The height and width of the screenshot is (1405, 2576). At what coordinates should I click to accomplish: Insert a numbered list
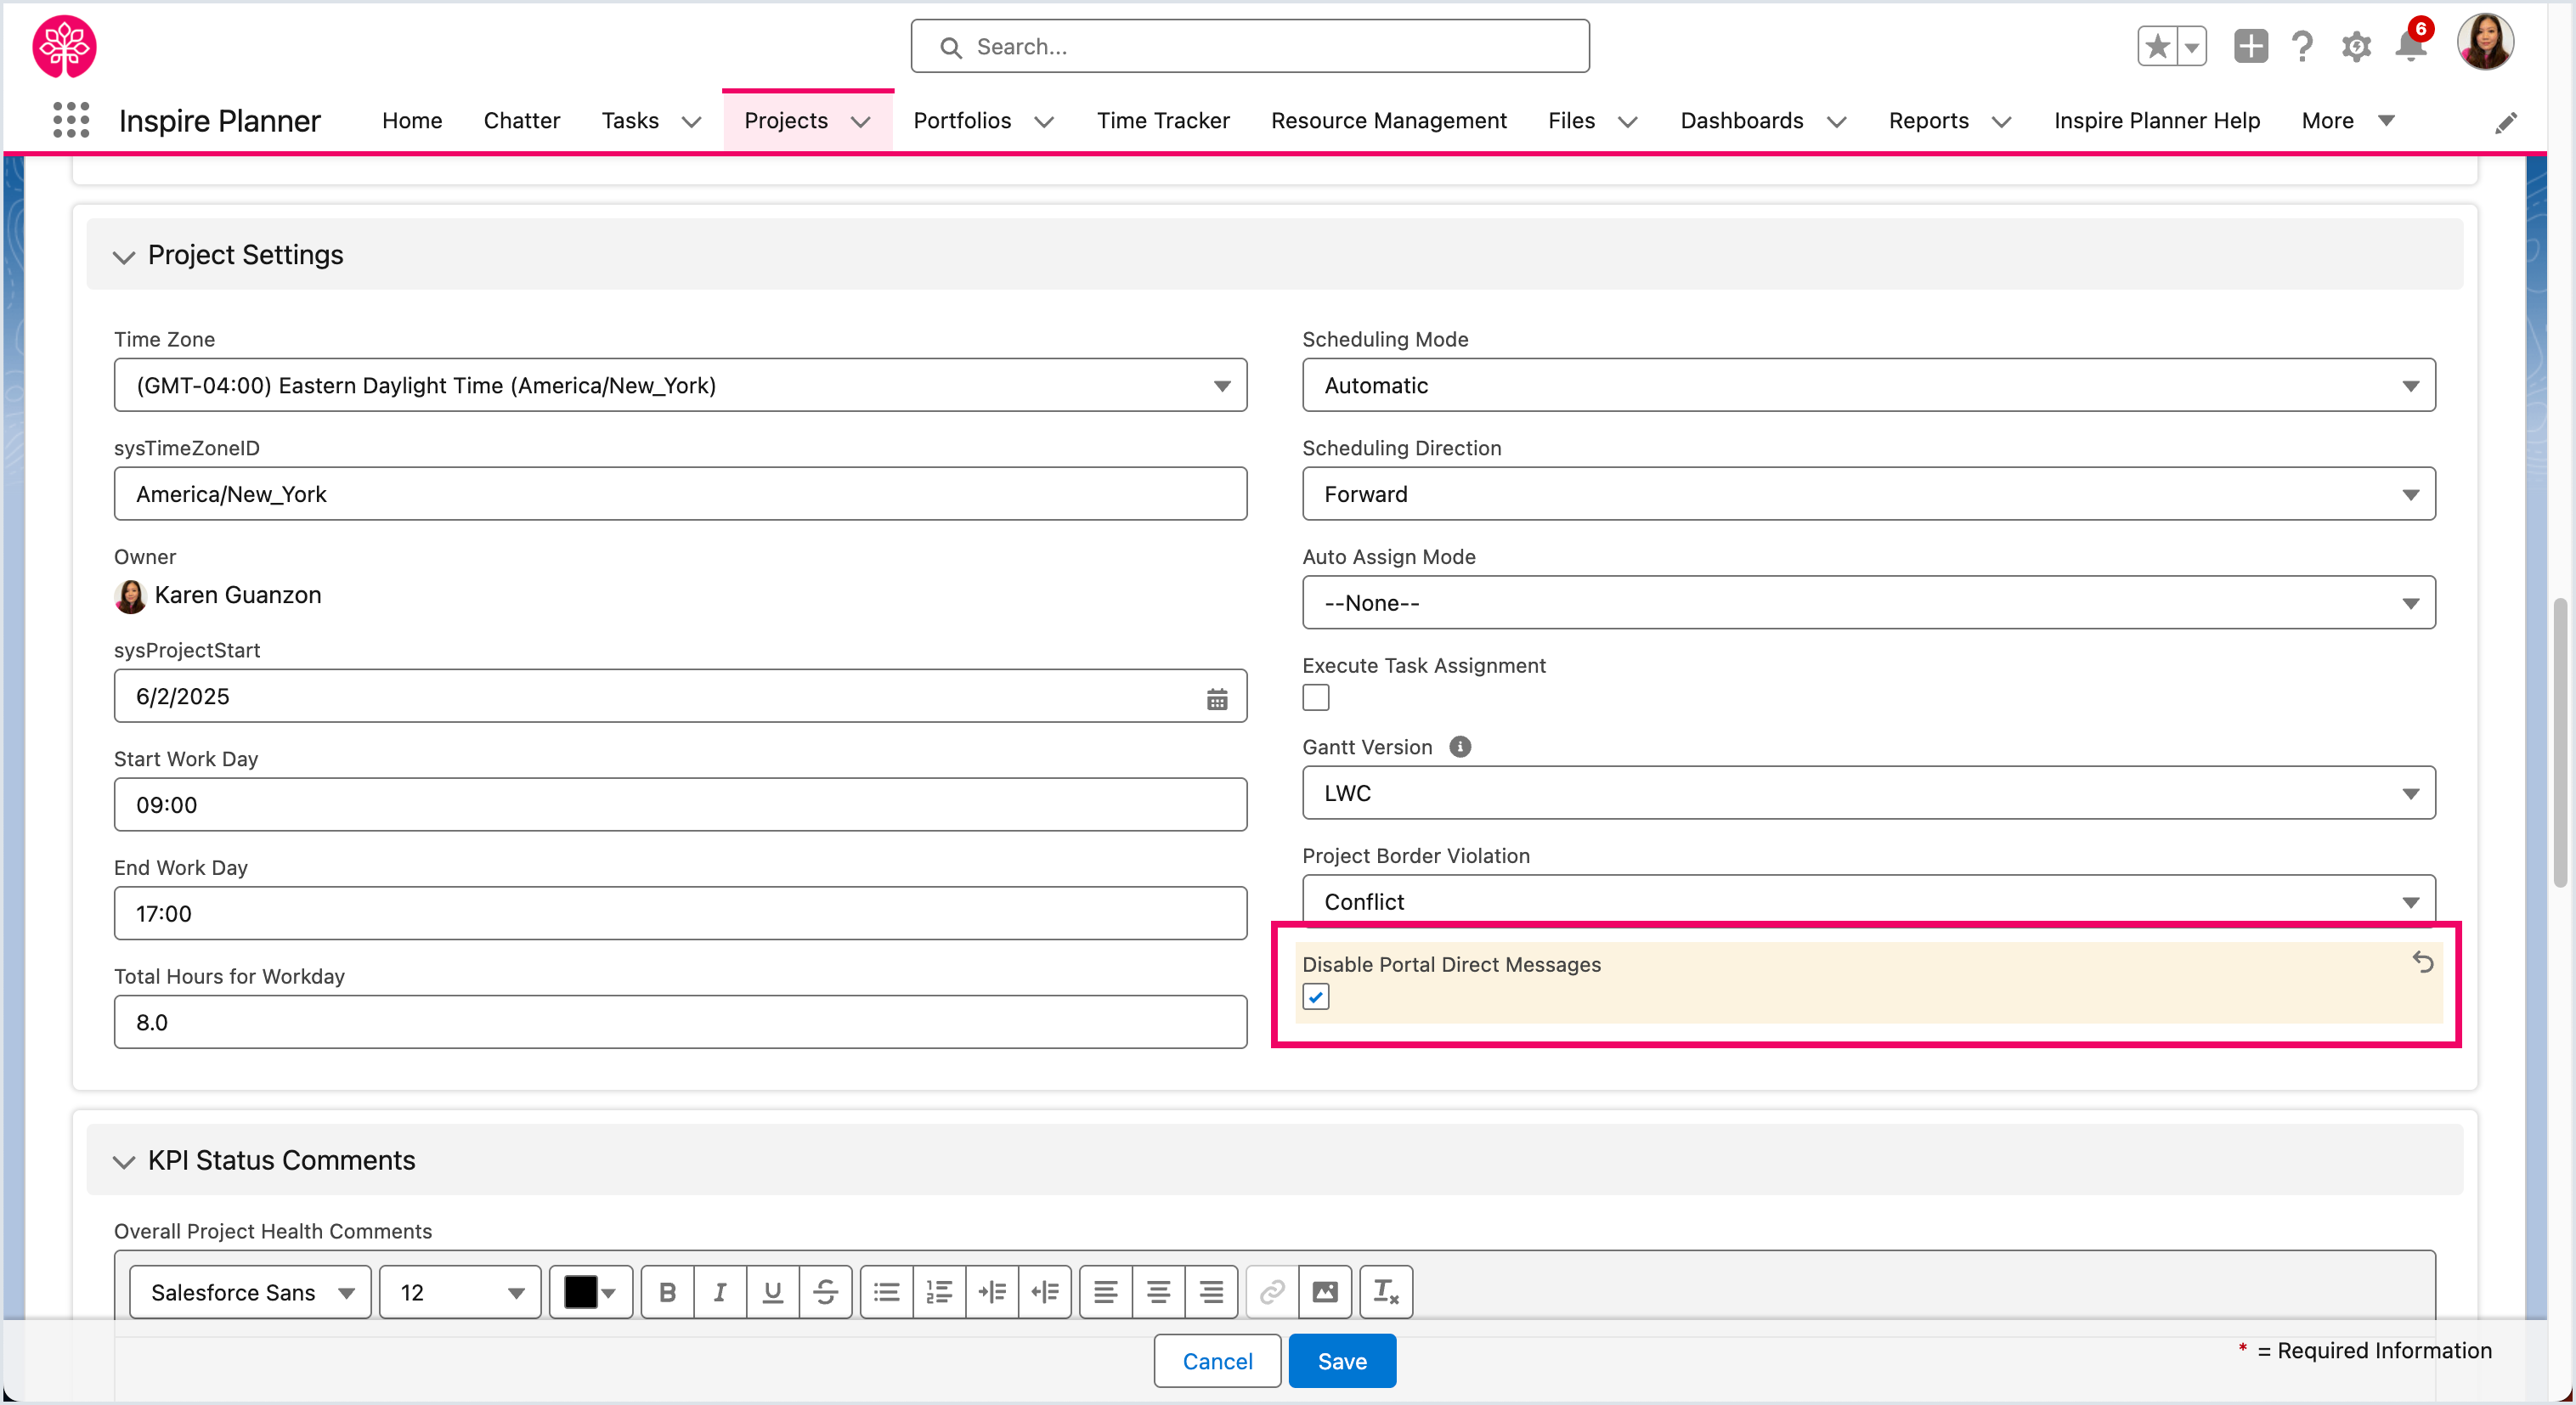coord(939,1292)
